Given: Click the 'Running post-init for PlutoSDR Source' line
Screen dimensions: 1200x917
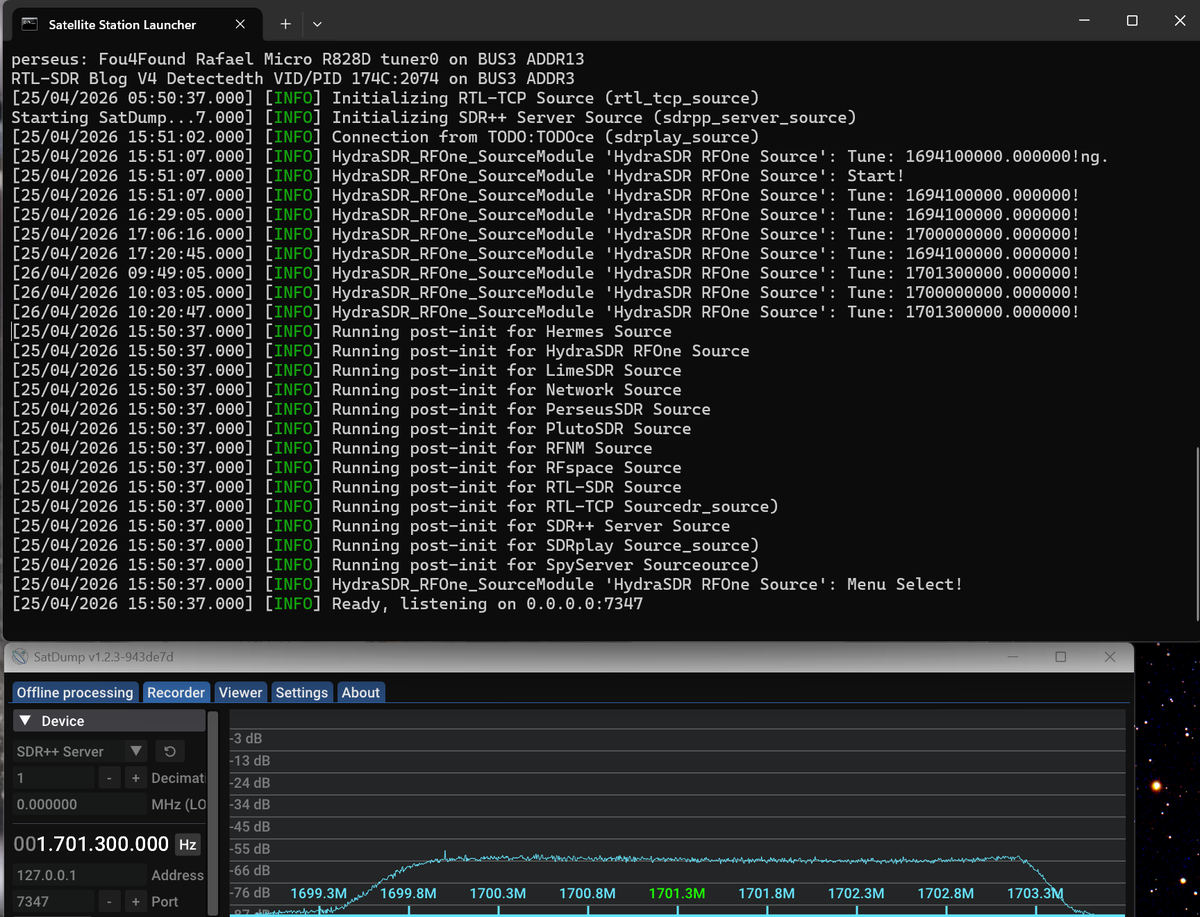Looking at the screenshot, I should point(351,429).
